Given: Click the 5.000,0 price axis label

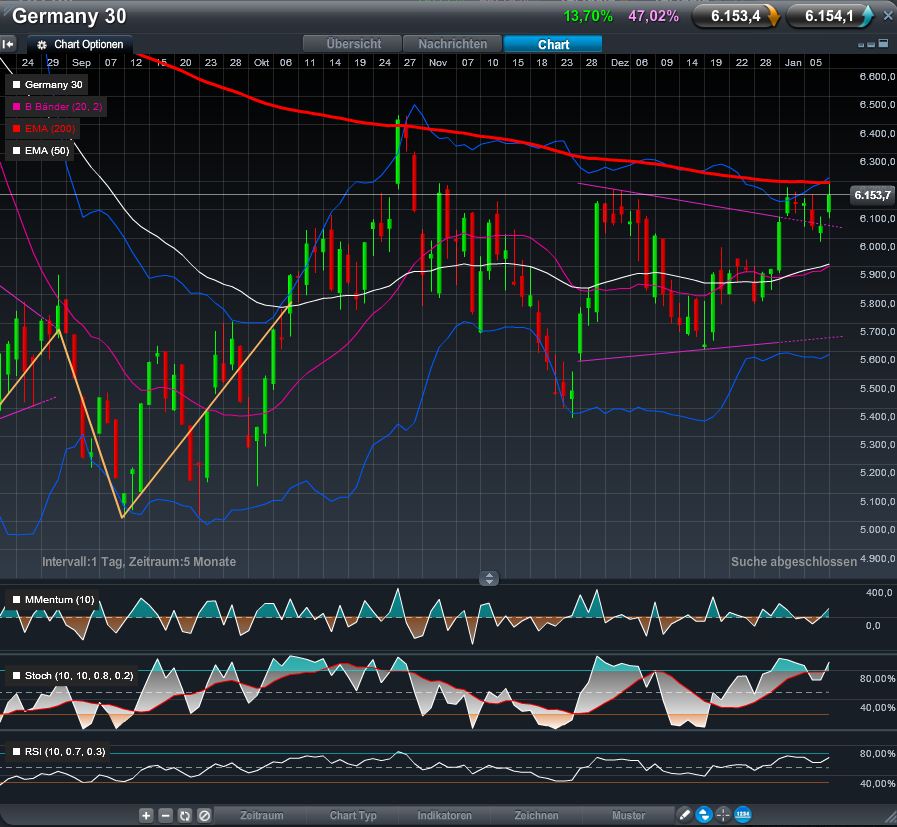Looking at the screenshot, I should [877, 530].
